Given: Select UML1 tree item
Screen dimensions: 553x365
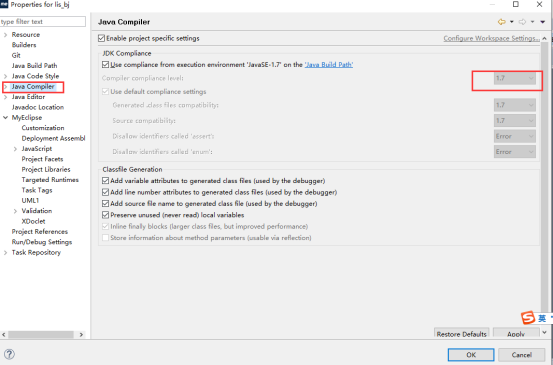Looking at the screenshot, I should point(30,200).
